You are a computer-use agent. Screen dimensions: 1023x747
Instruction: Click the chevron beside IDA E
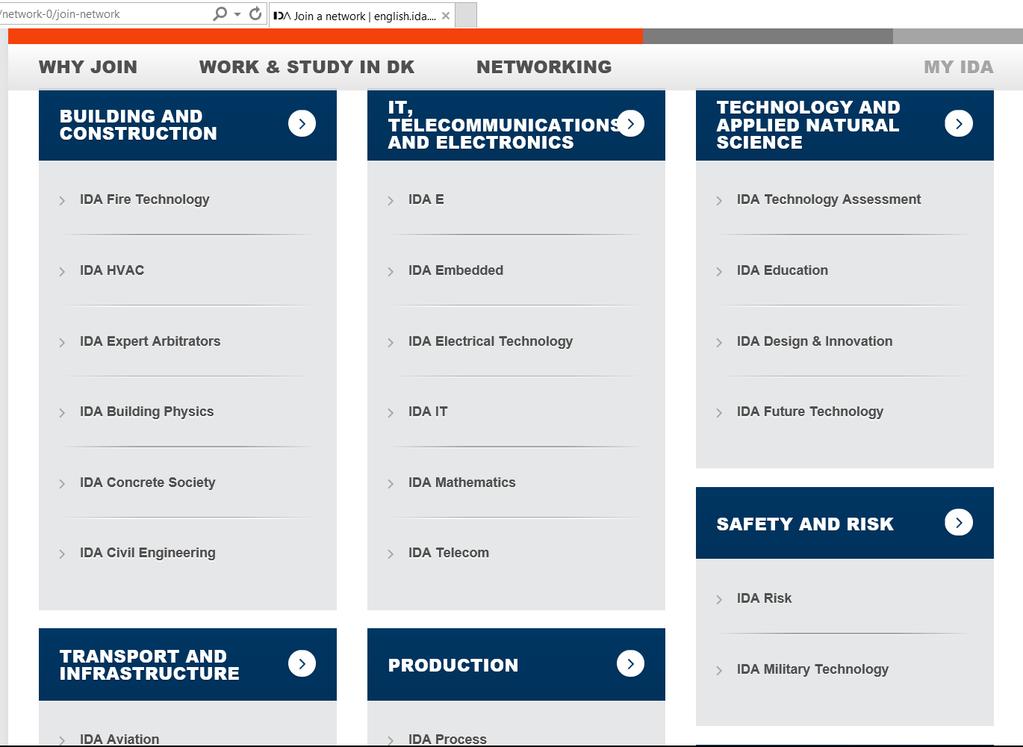tap(390, 201)
